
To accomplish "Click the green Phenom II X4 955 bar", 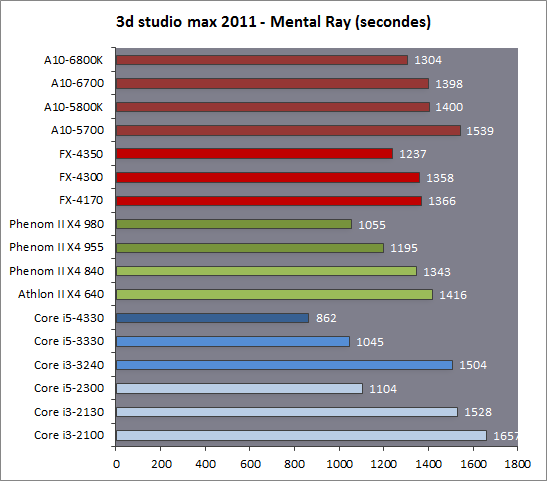I will [250, 248].
